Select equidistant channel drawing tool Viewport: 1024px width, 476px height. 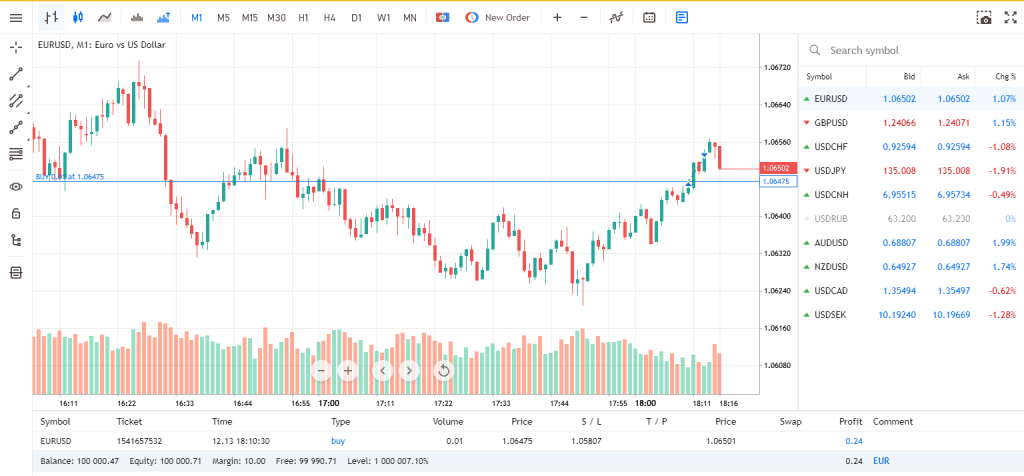point(16,101)
